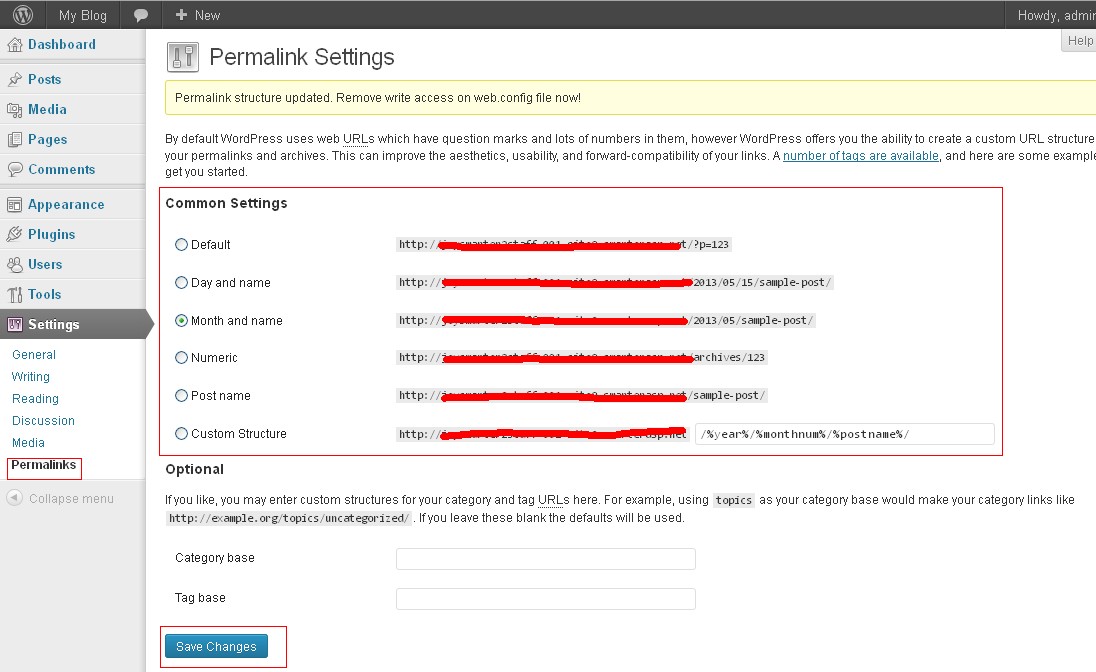The height and width of the screenshot is (672, 1096).
Task: Collapse the admin sidebar menu
Action: pyautogui.click(x=60, y=499)
